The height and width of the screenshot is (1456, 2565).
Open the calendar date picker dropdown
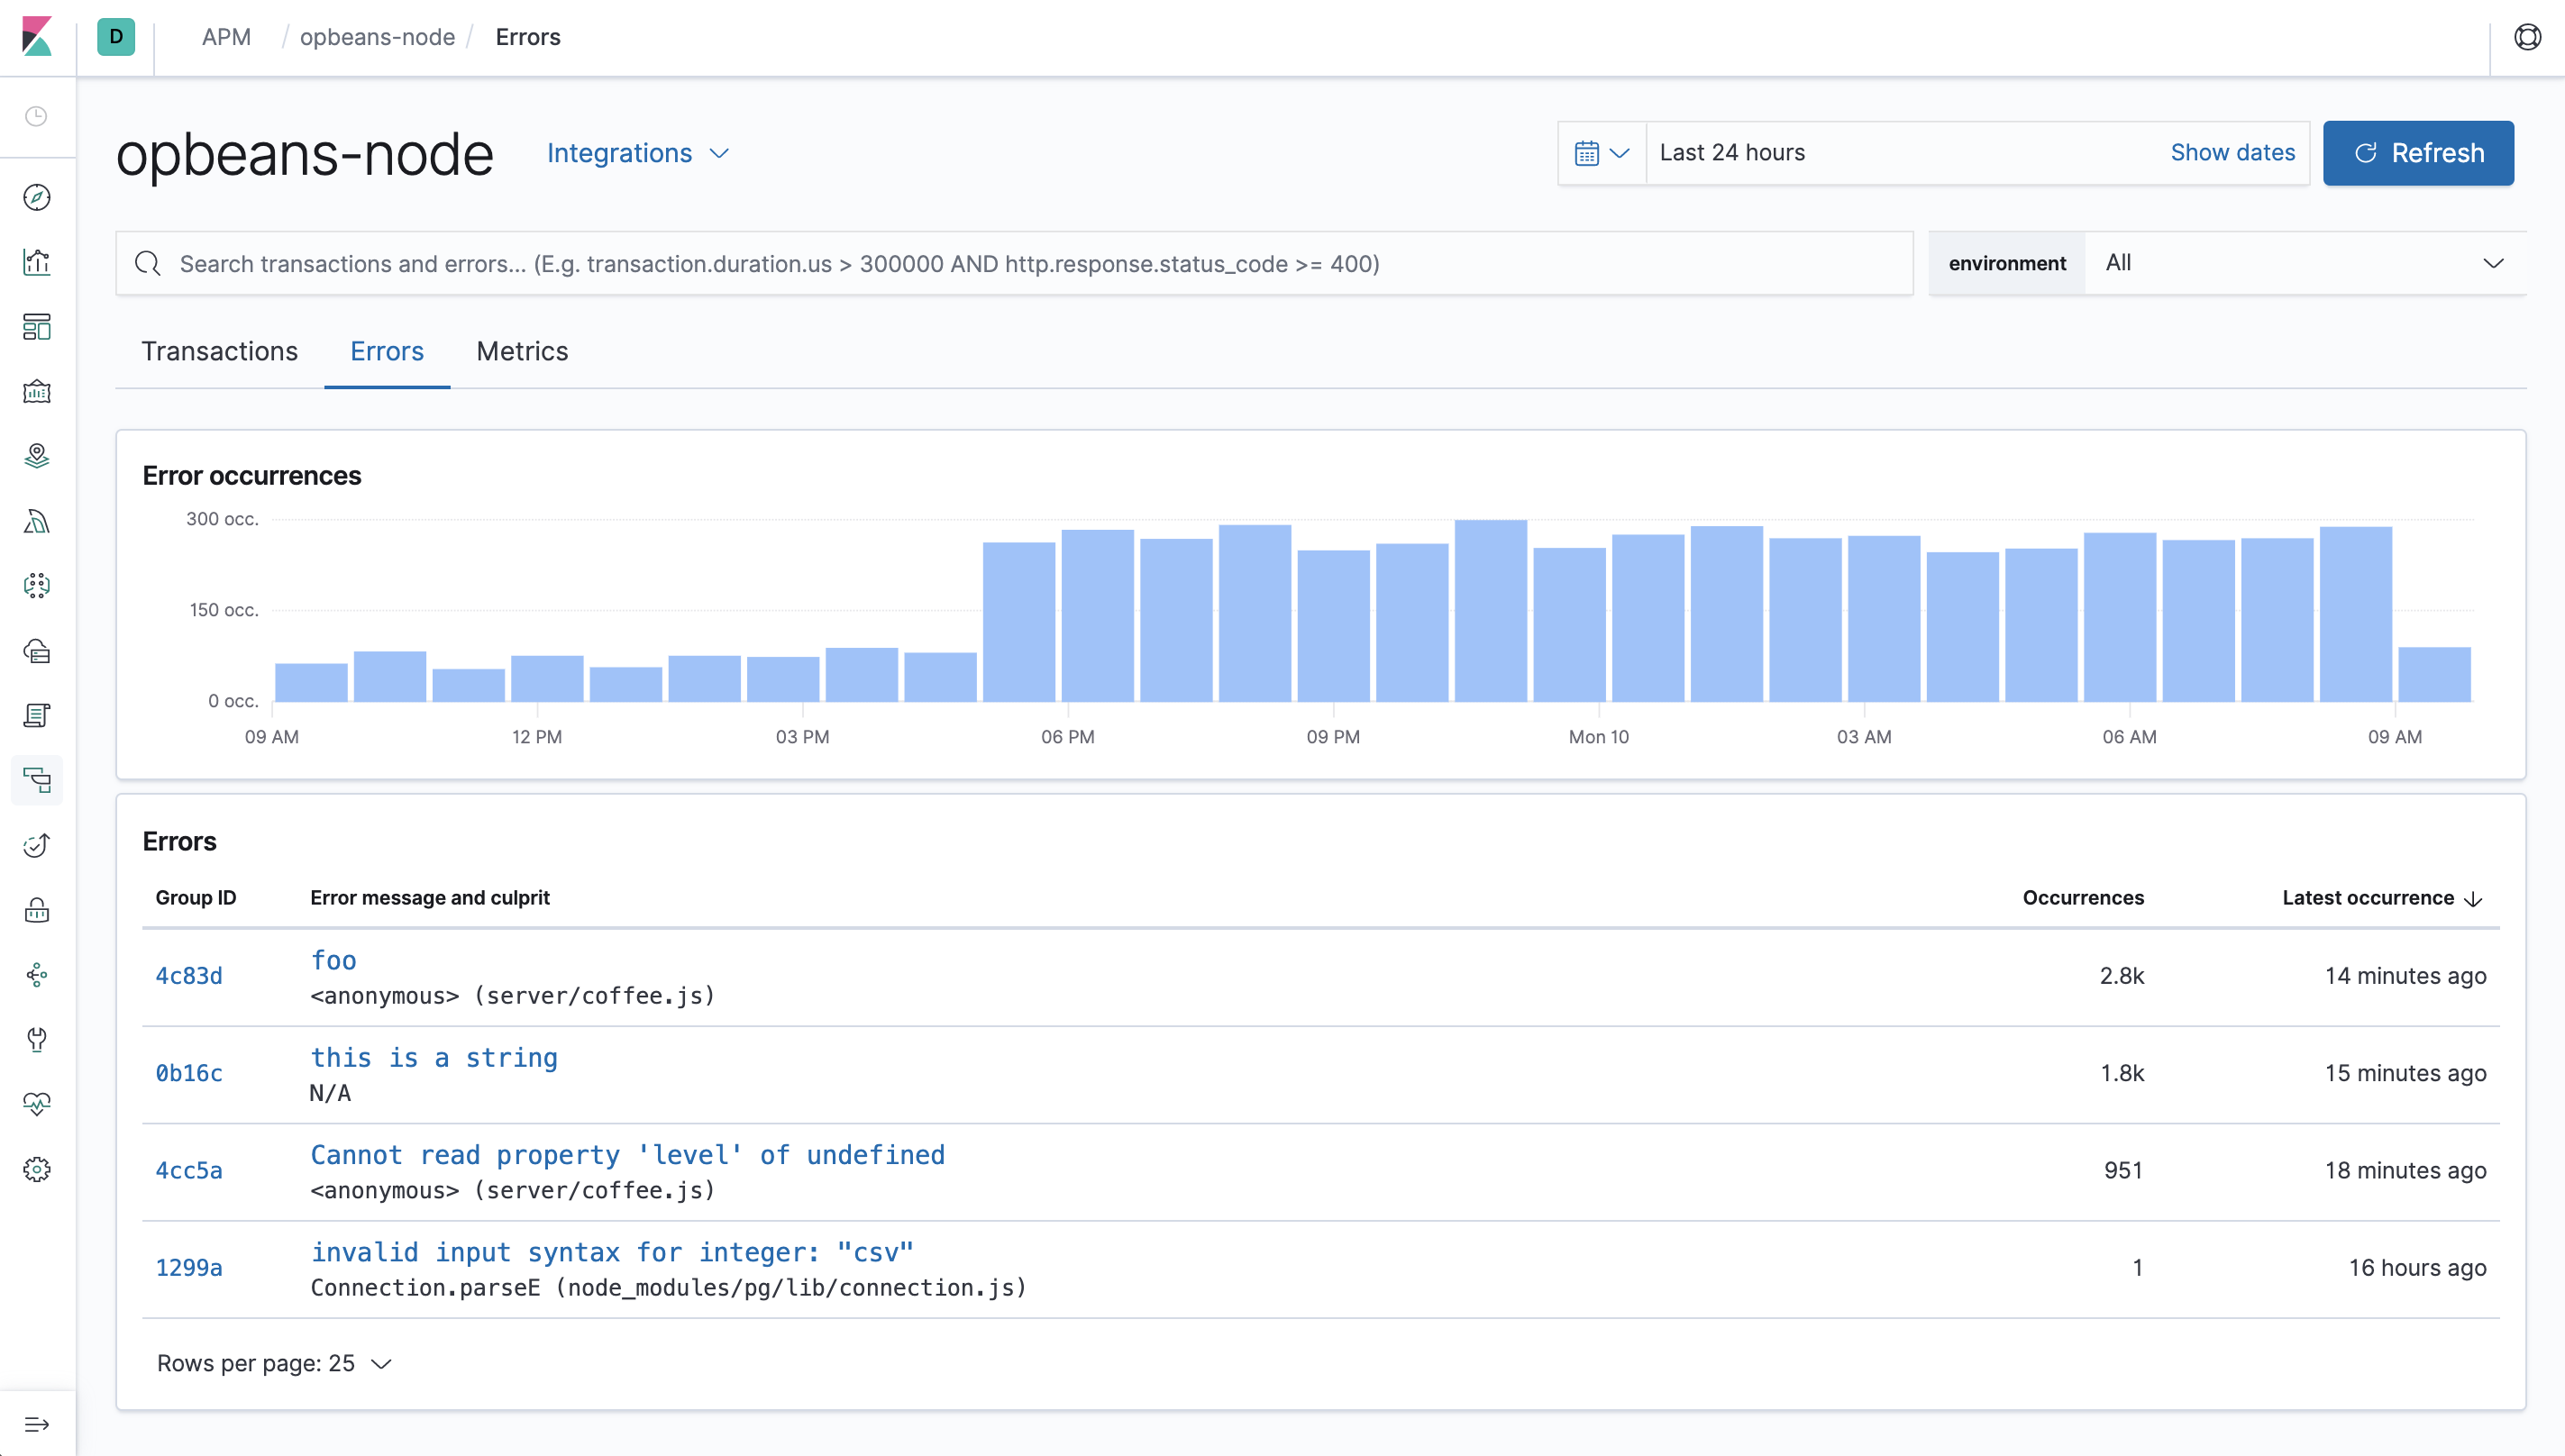[x=1601, y=153]
